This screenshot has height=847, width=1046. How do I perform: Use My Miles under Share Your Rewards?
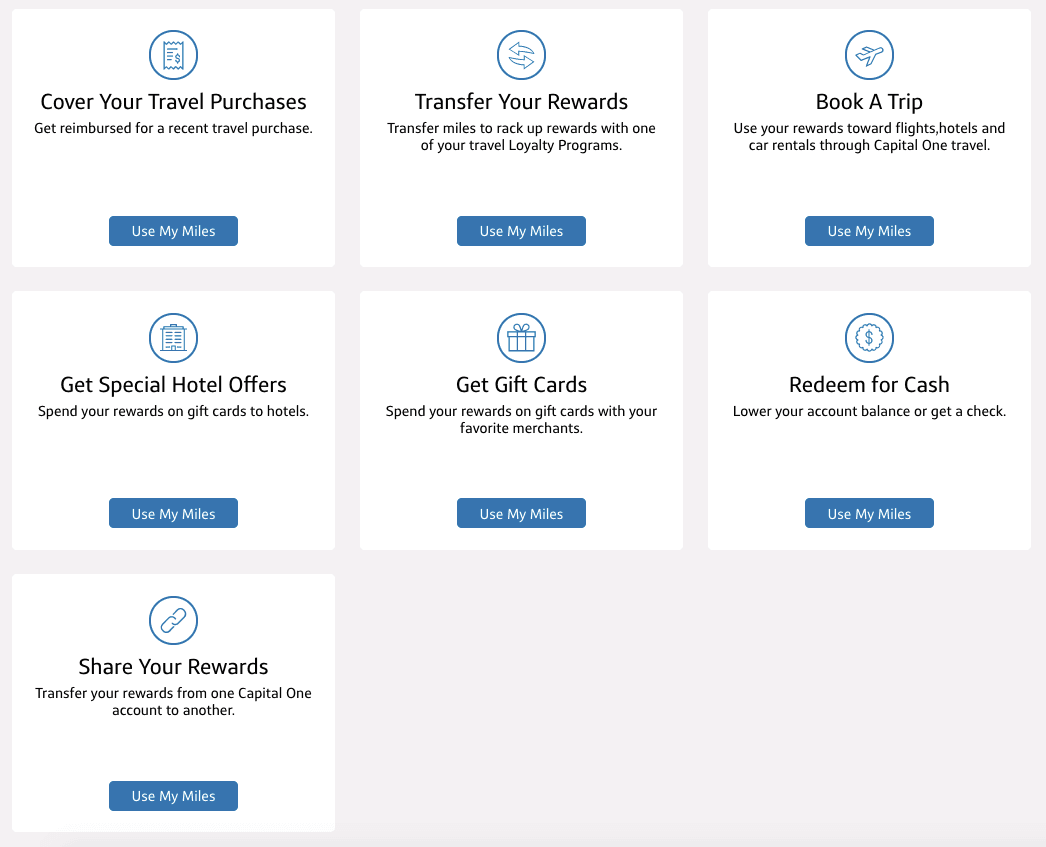173,796
